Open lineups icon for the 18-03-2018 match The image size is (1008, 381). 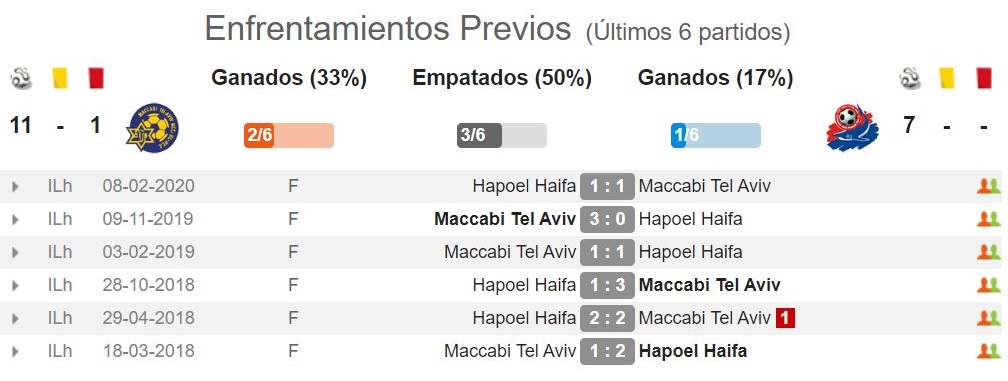tap(988, 351)
